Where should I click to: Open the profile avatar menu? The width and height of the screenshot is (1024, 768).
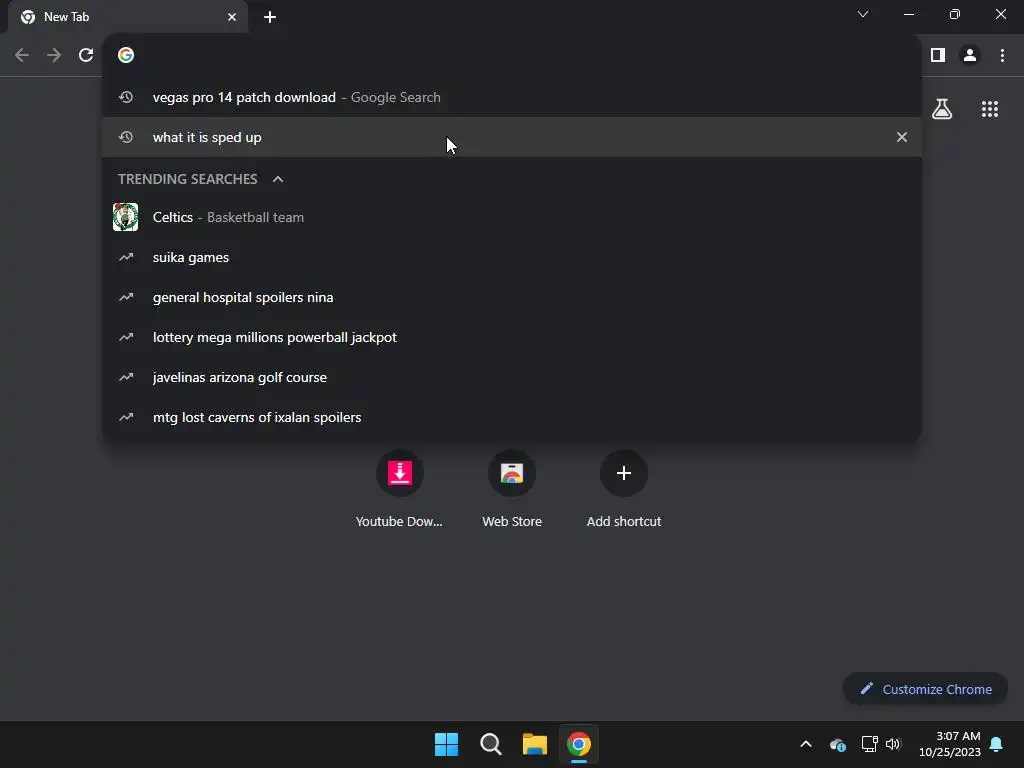click(x=970, y=56)
